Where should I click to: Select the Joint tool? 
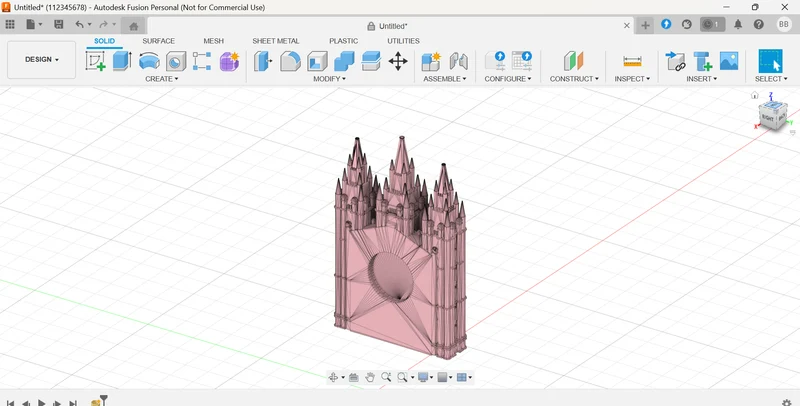tap(459, 61)
